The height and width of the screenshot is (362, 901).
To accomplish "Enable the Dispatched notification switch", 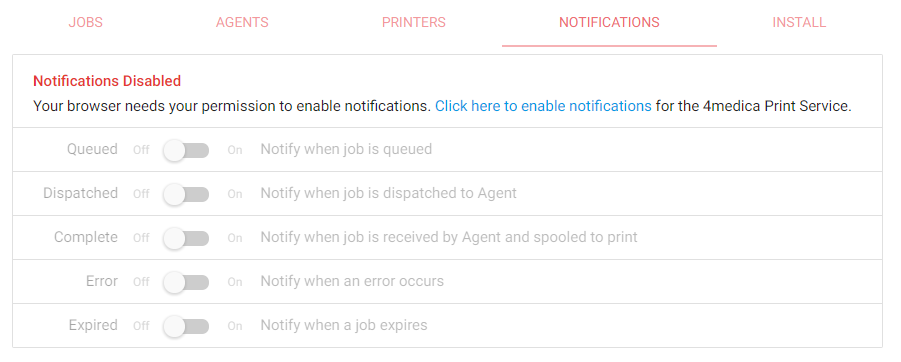I will point(186,194).
